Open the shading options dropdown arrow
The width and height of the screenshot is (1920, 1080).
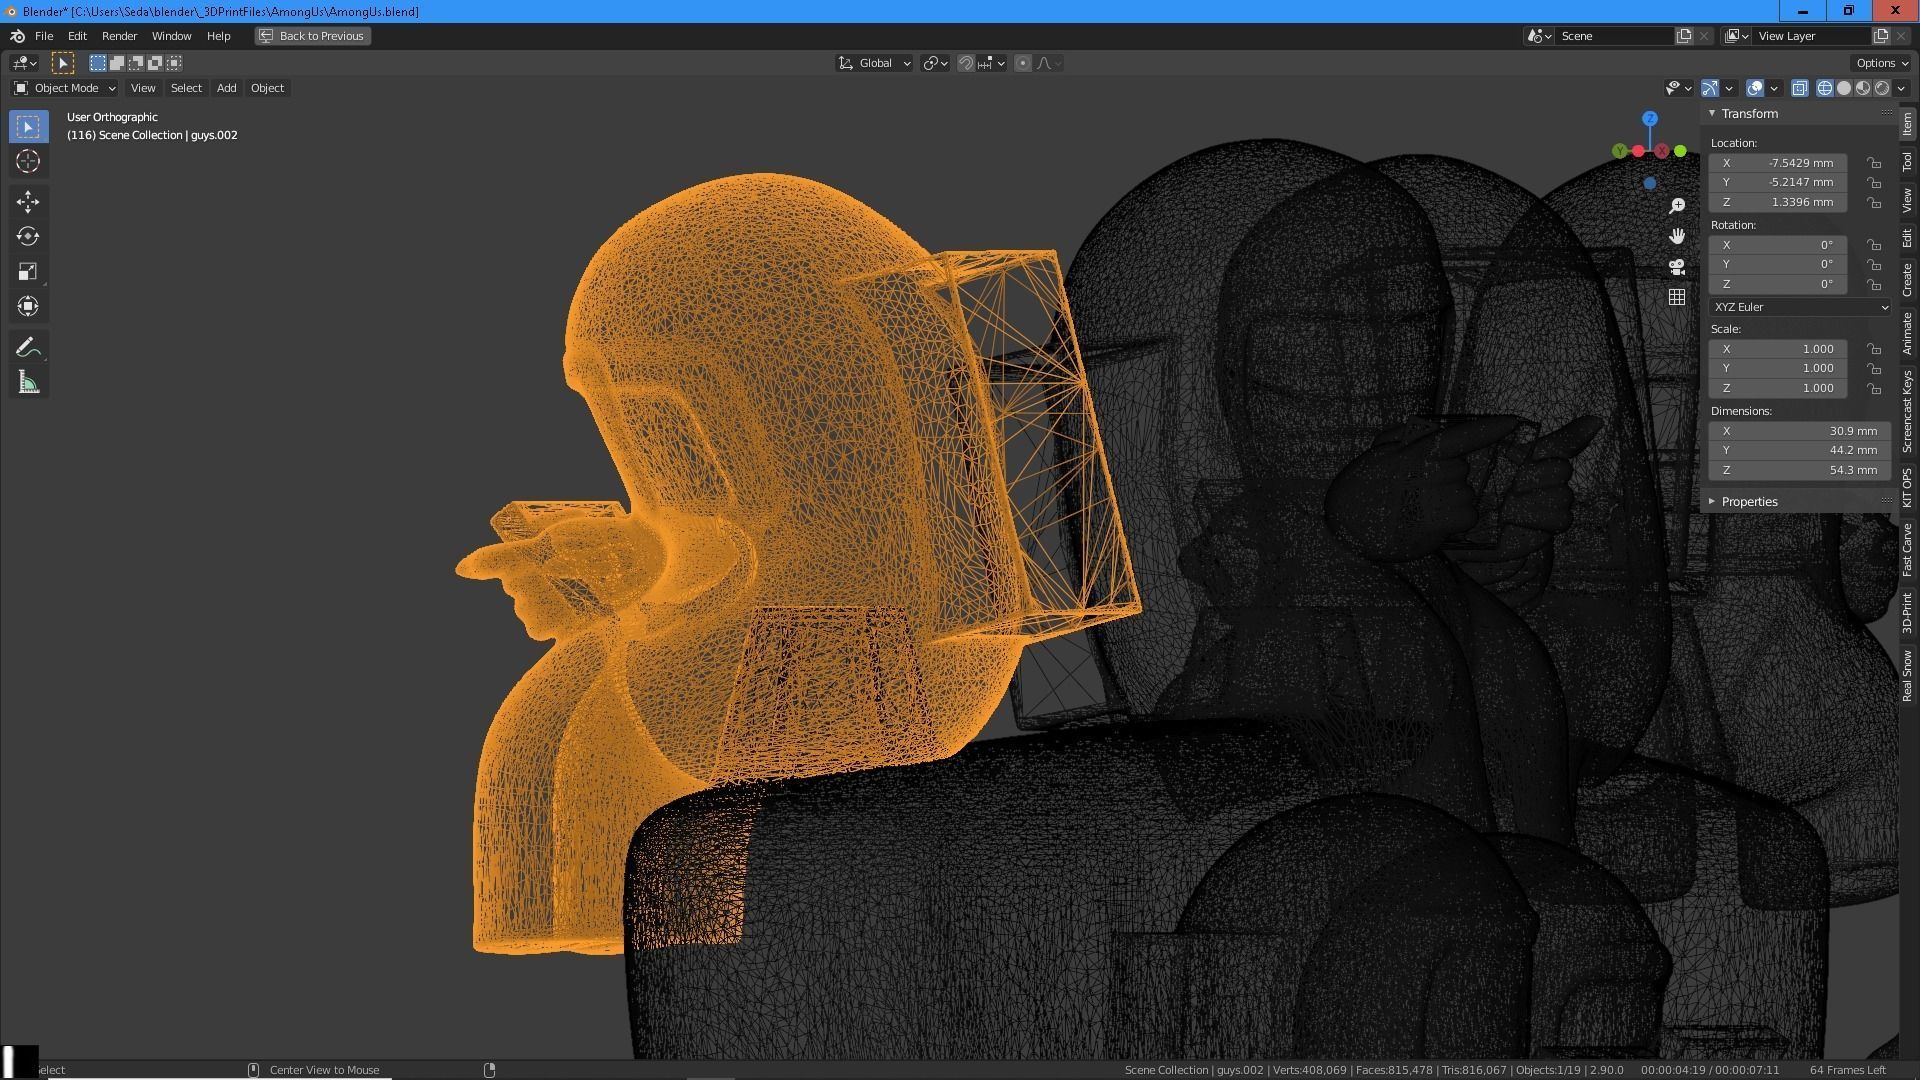1901,88
